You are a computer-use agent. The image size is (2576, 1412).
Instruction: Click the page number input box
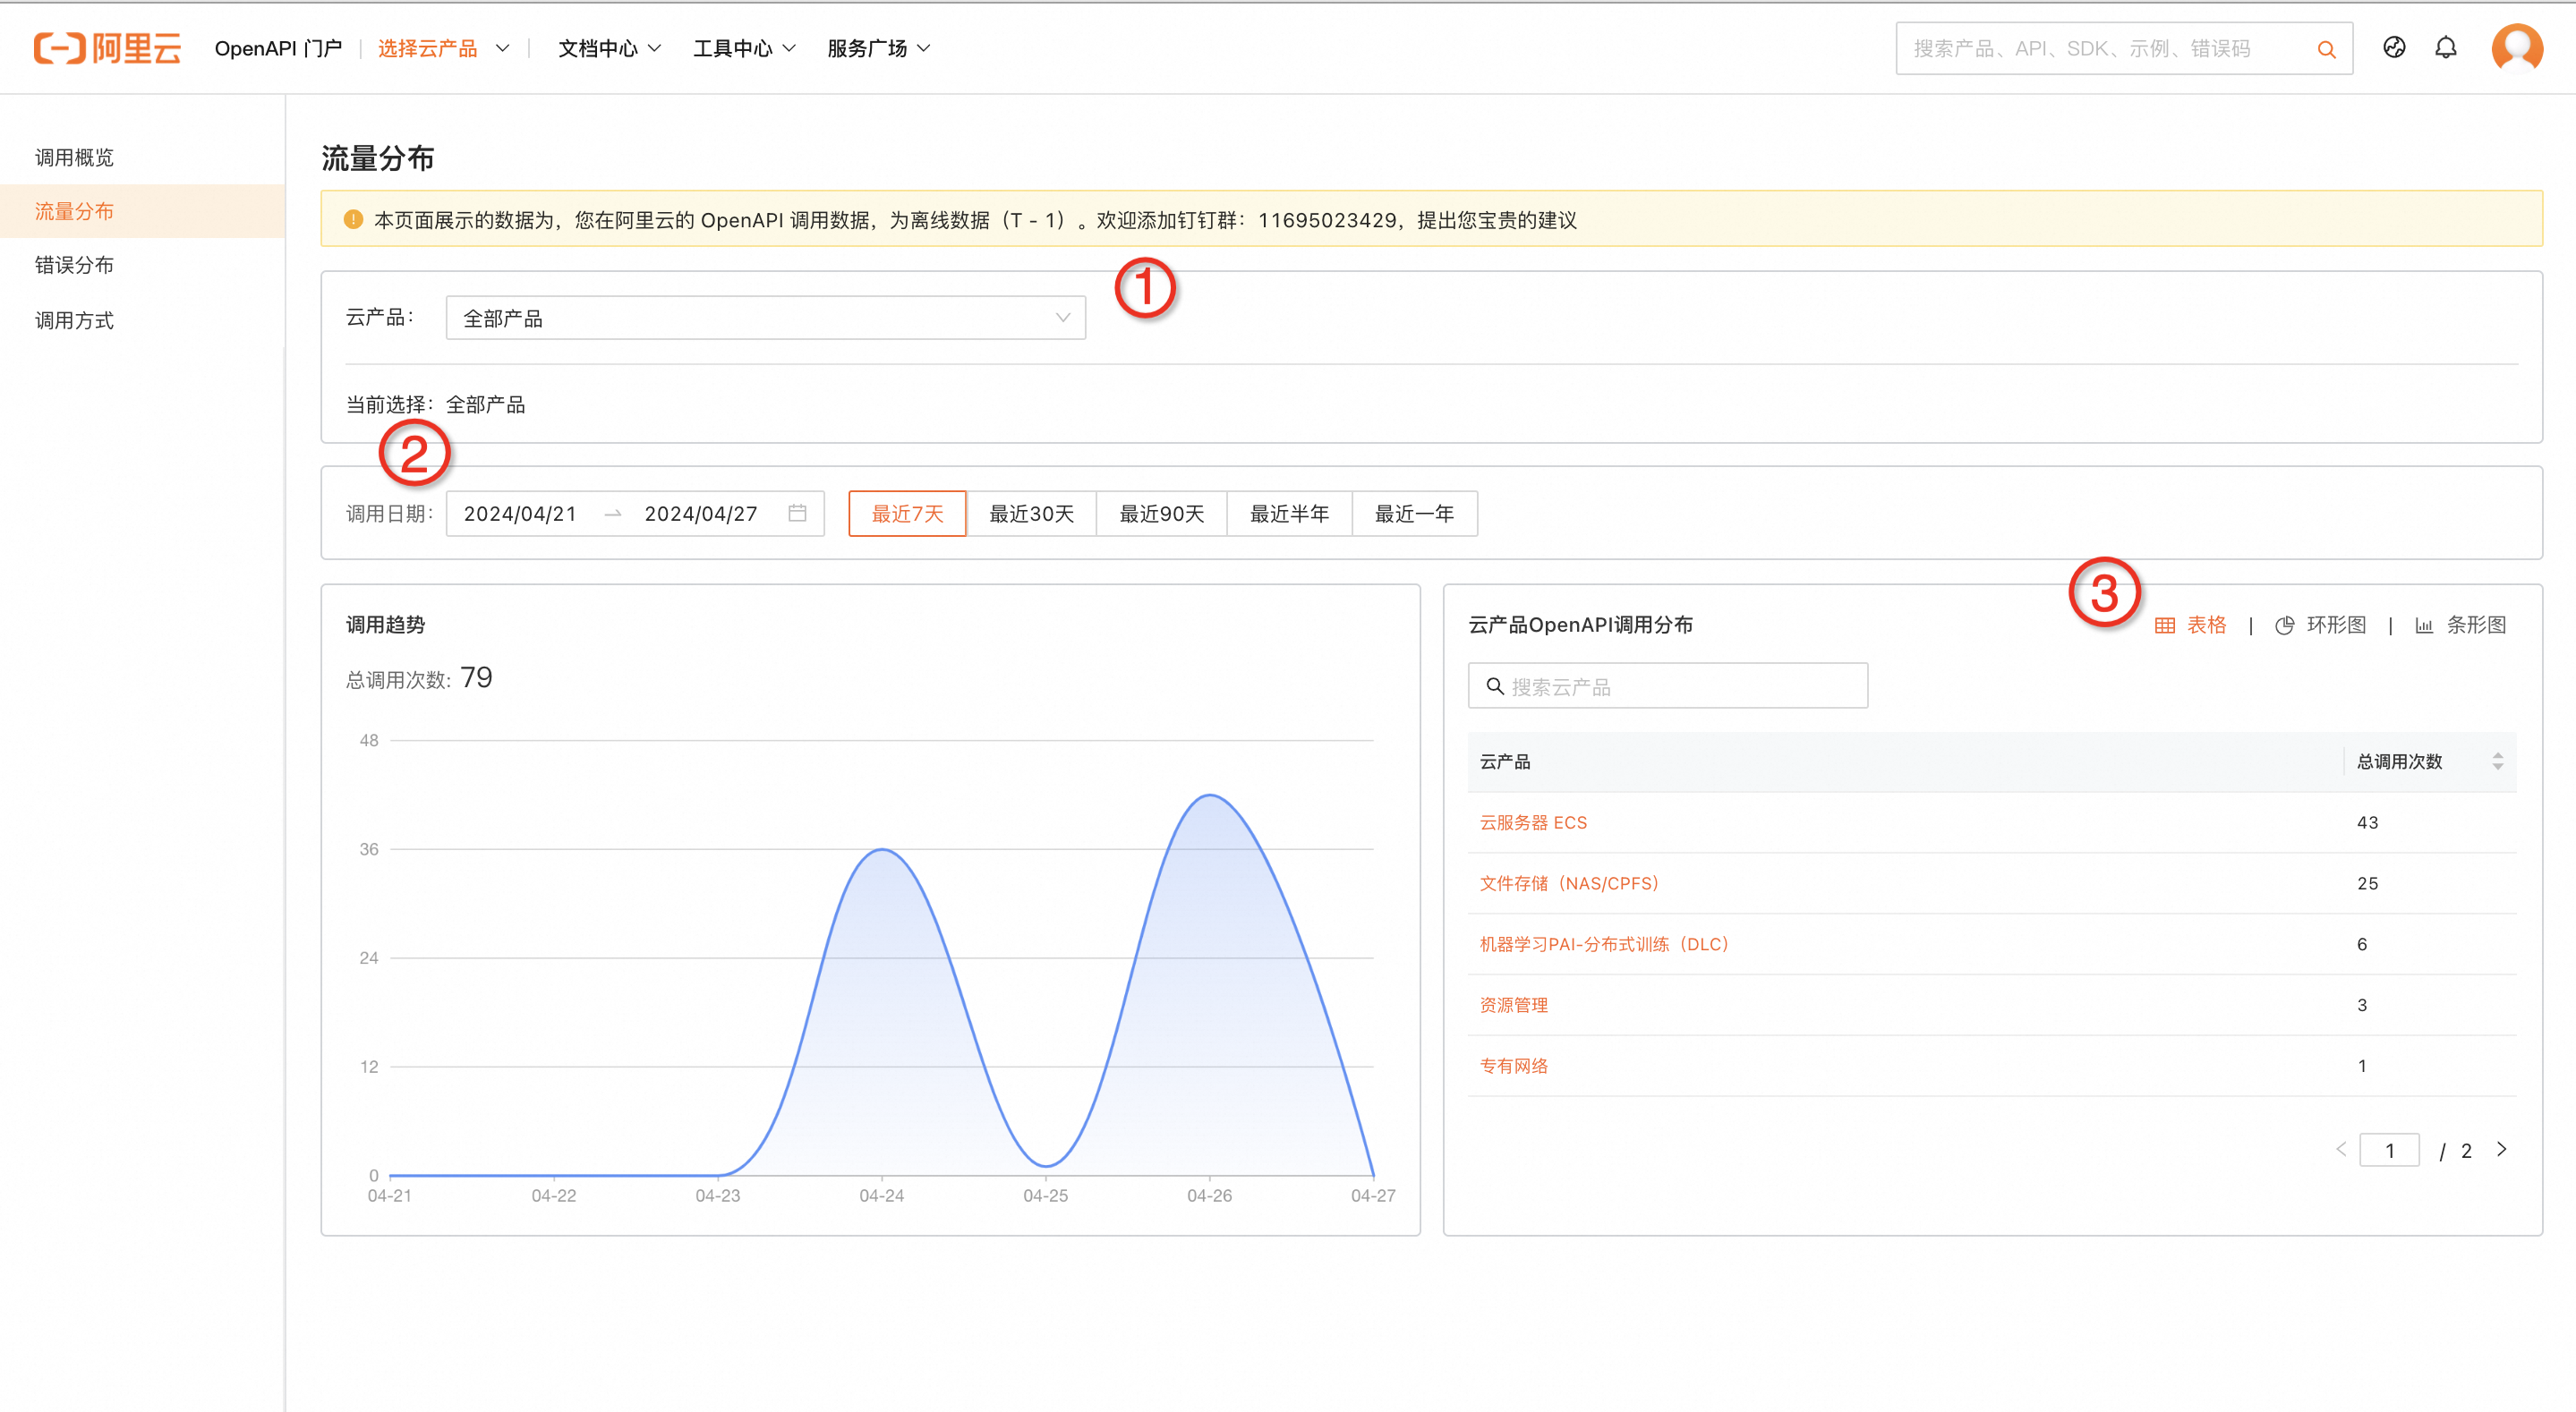pos(2389,1150)
